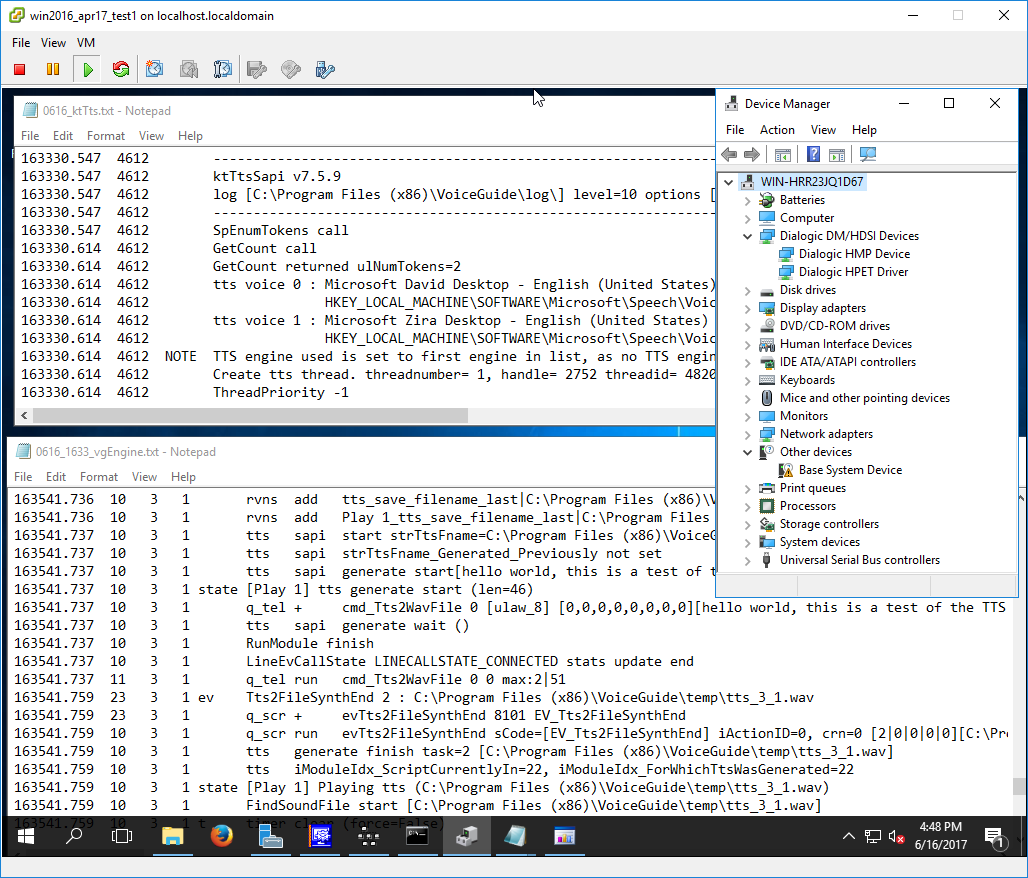The width and height of the screenshot is (1028, 878).
Task: Open File menu in 0616_ktTts.txt Notepad
Action: tap(30, 136)
